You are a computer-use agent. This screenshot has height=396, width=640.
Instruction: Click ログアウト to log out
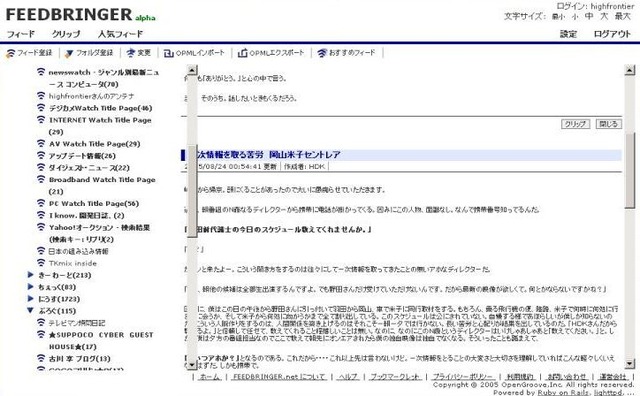612,34
